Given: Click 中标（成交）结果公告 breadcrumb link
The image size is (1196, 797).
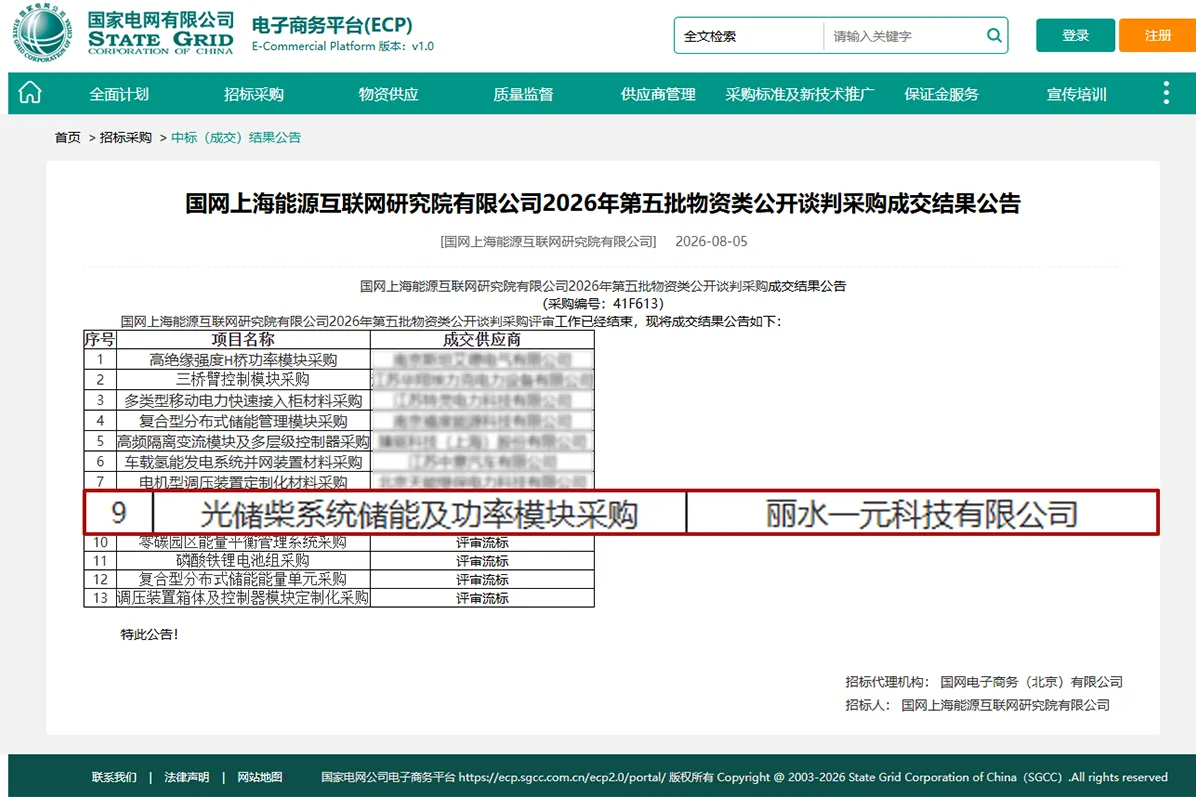Looking at the screenshot, I should pos(236,137).
